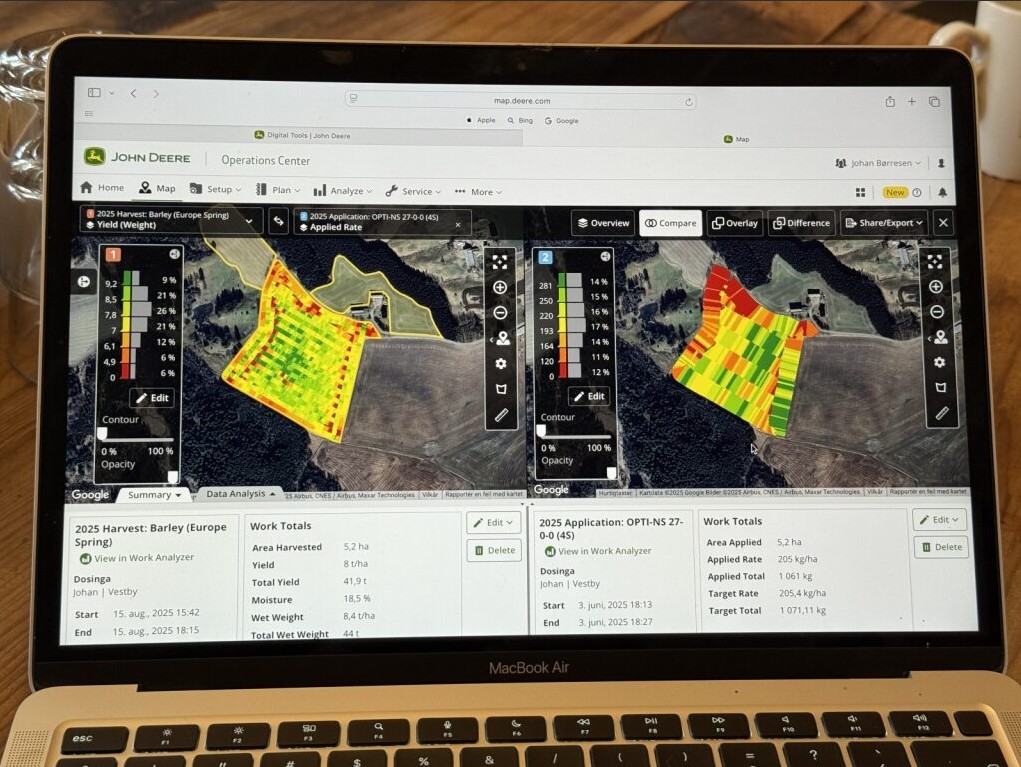
Task: Expand the Analyze menu in navigation bar
Action: click(x=343, y=191)
